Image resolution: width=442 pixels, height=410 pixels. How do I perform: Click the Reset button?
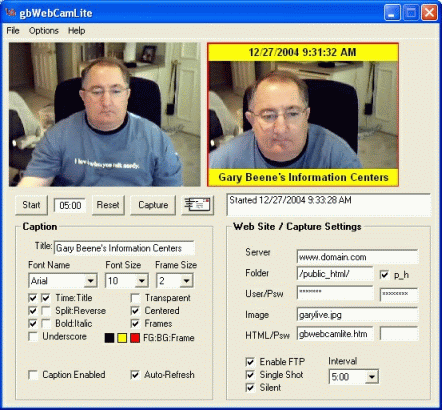tap(108, 205)
